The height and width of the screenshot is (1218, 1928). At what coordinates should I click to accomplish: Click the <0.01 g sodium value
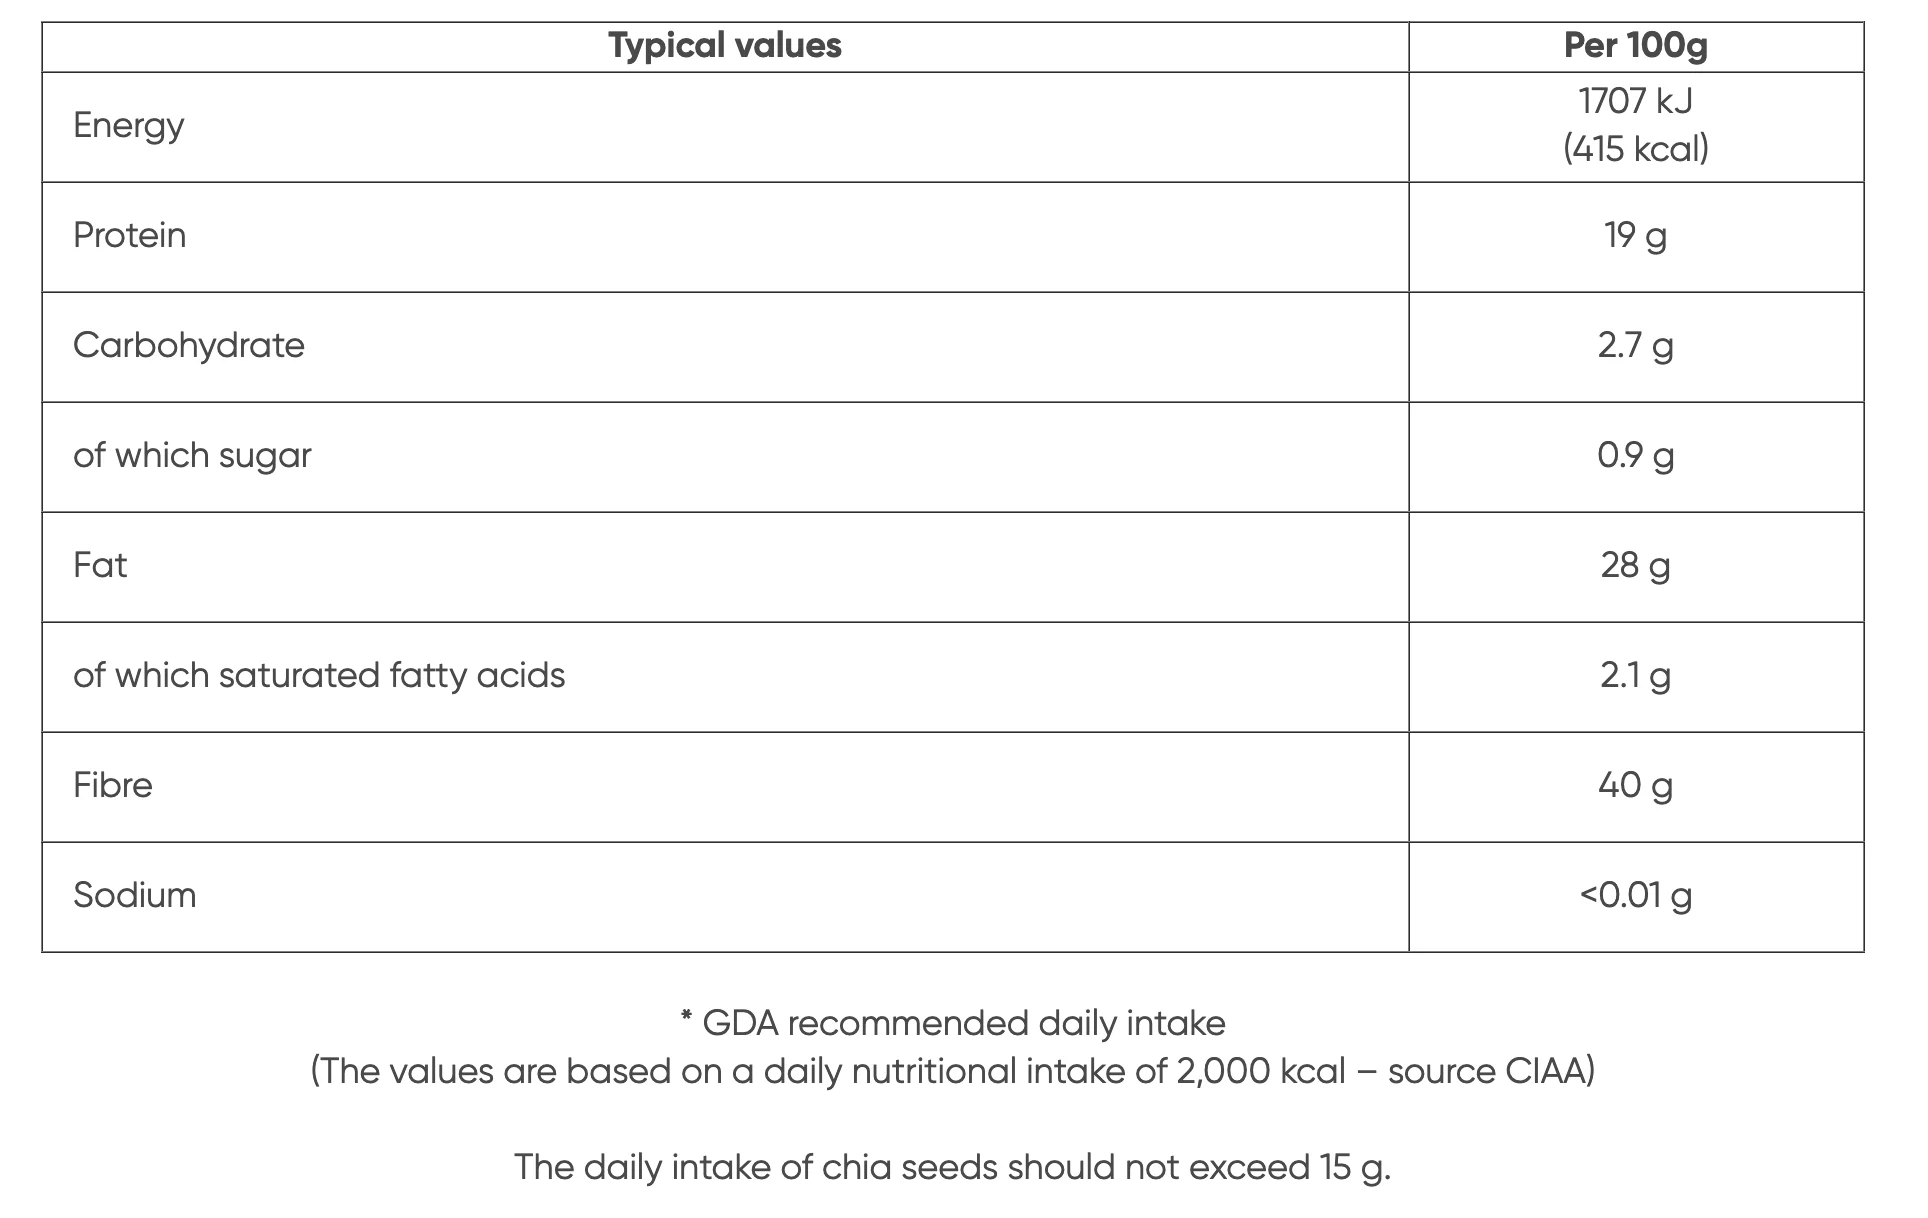click(1636, 896)
